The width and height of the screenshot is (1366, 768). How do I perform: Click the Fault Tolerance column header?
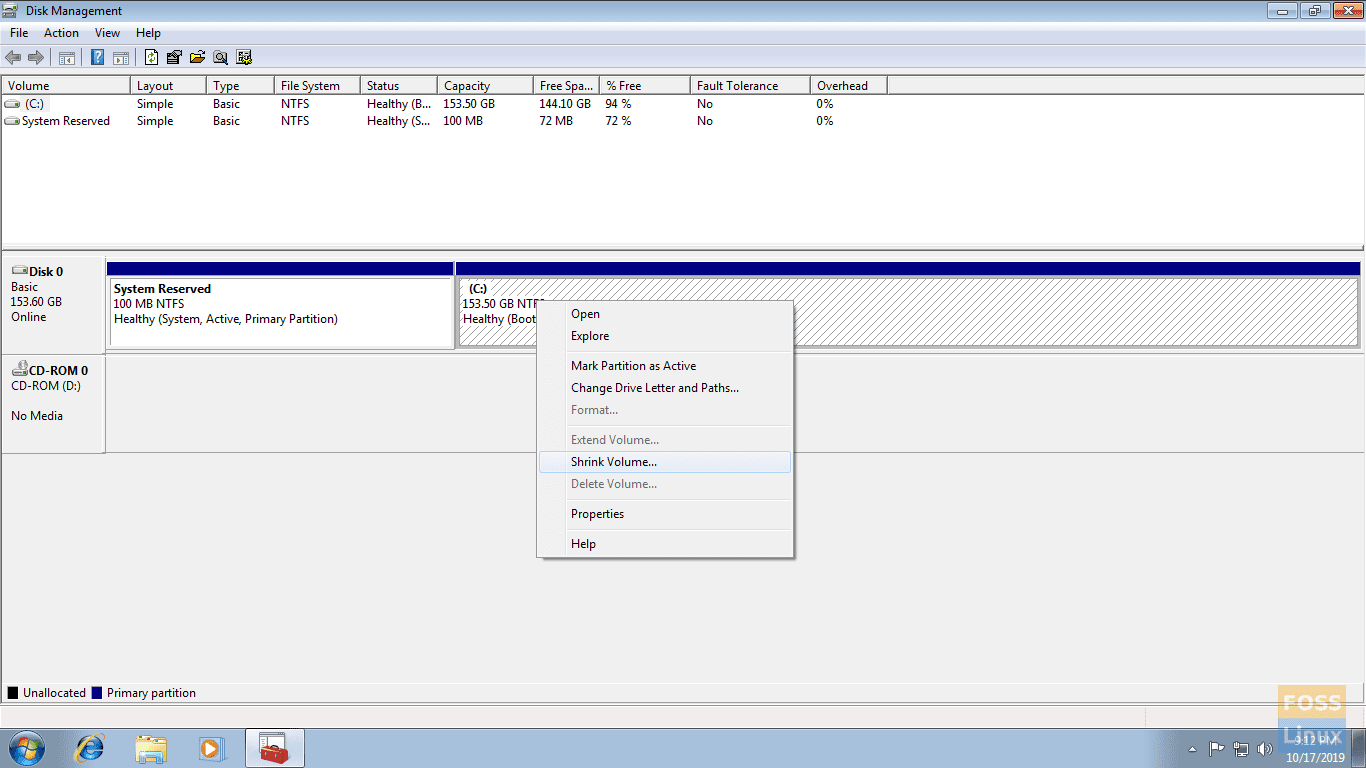point(750,86)
